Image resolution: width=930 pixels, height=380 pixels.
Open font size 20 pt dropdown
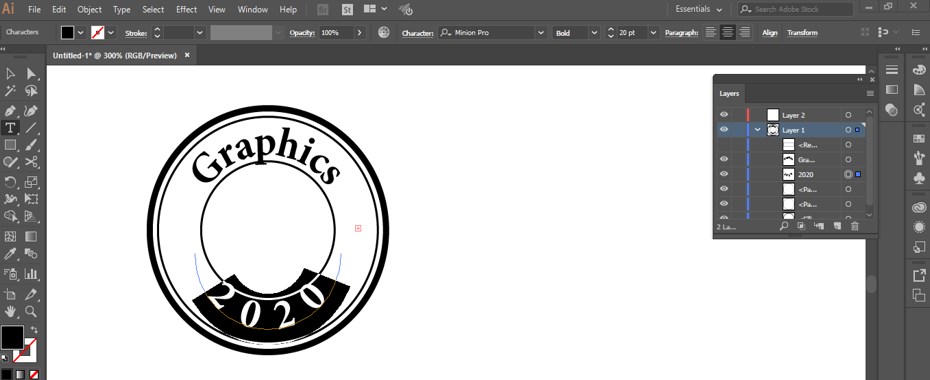point(653,33)
